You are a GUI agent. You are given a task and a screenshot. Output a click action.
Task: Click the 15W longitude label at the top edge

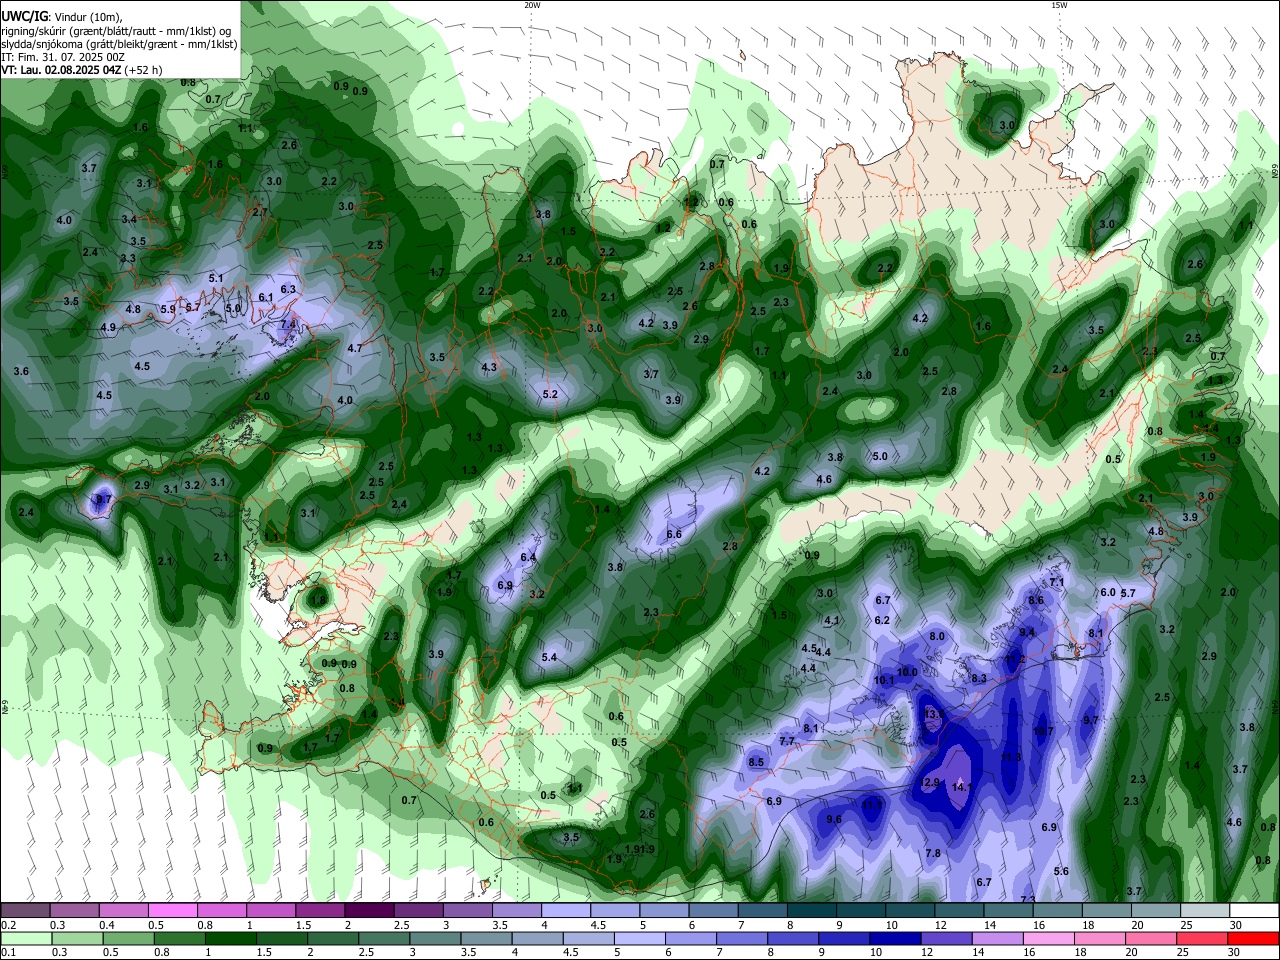click(1059, 5)
